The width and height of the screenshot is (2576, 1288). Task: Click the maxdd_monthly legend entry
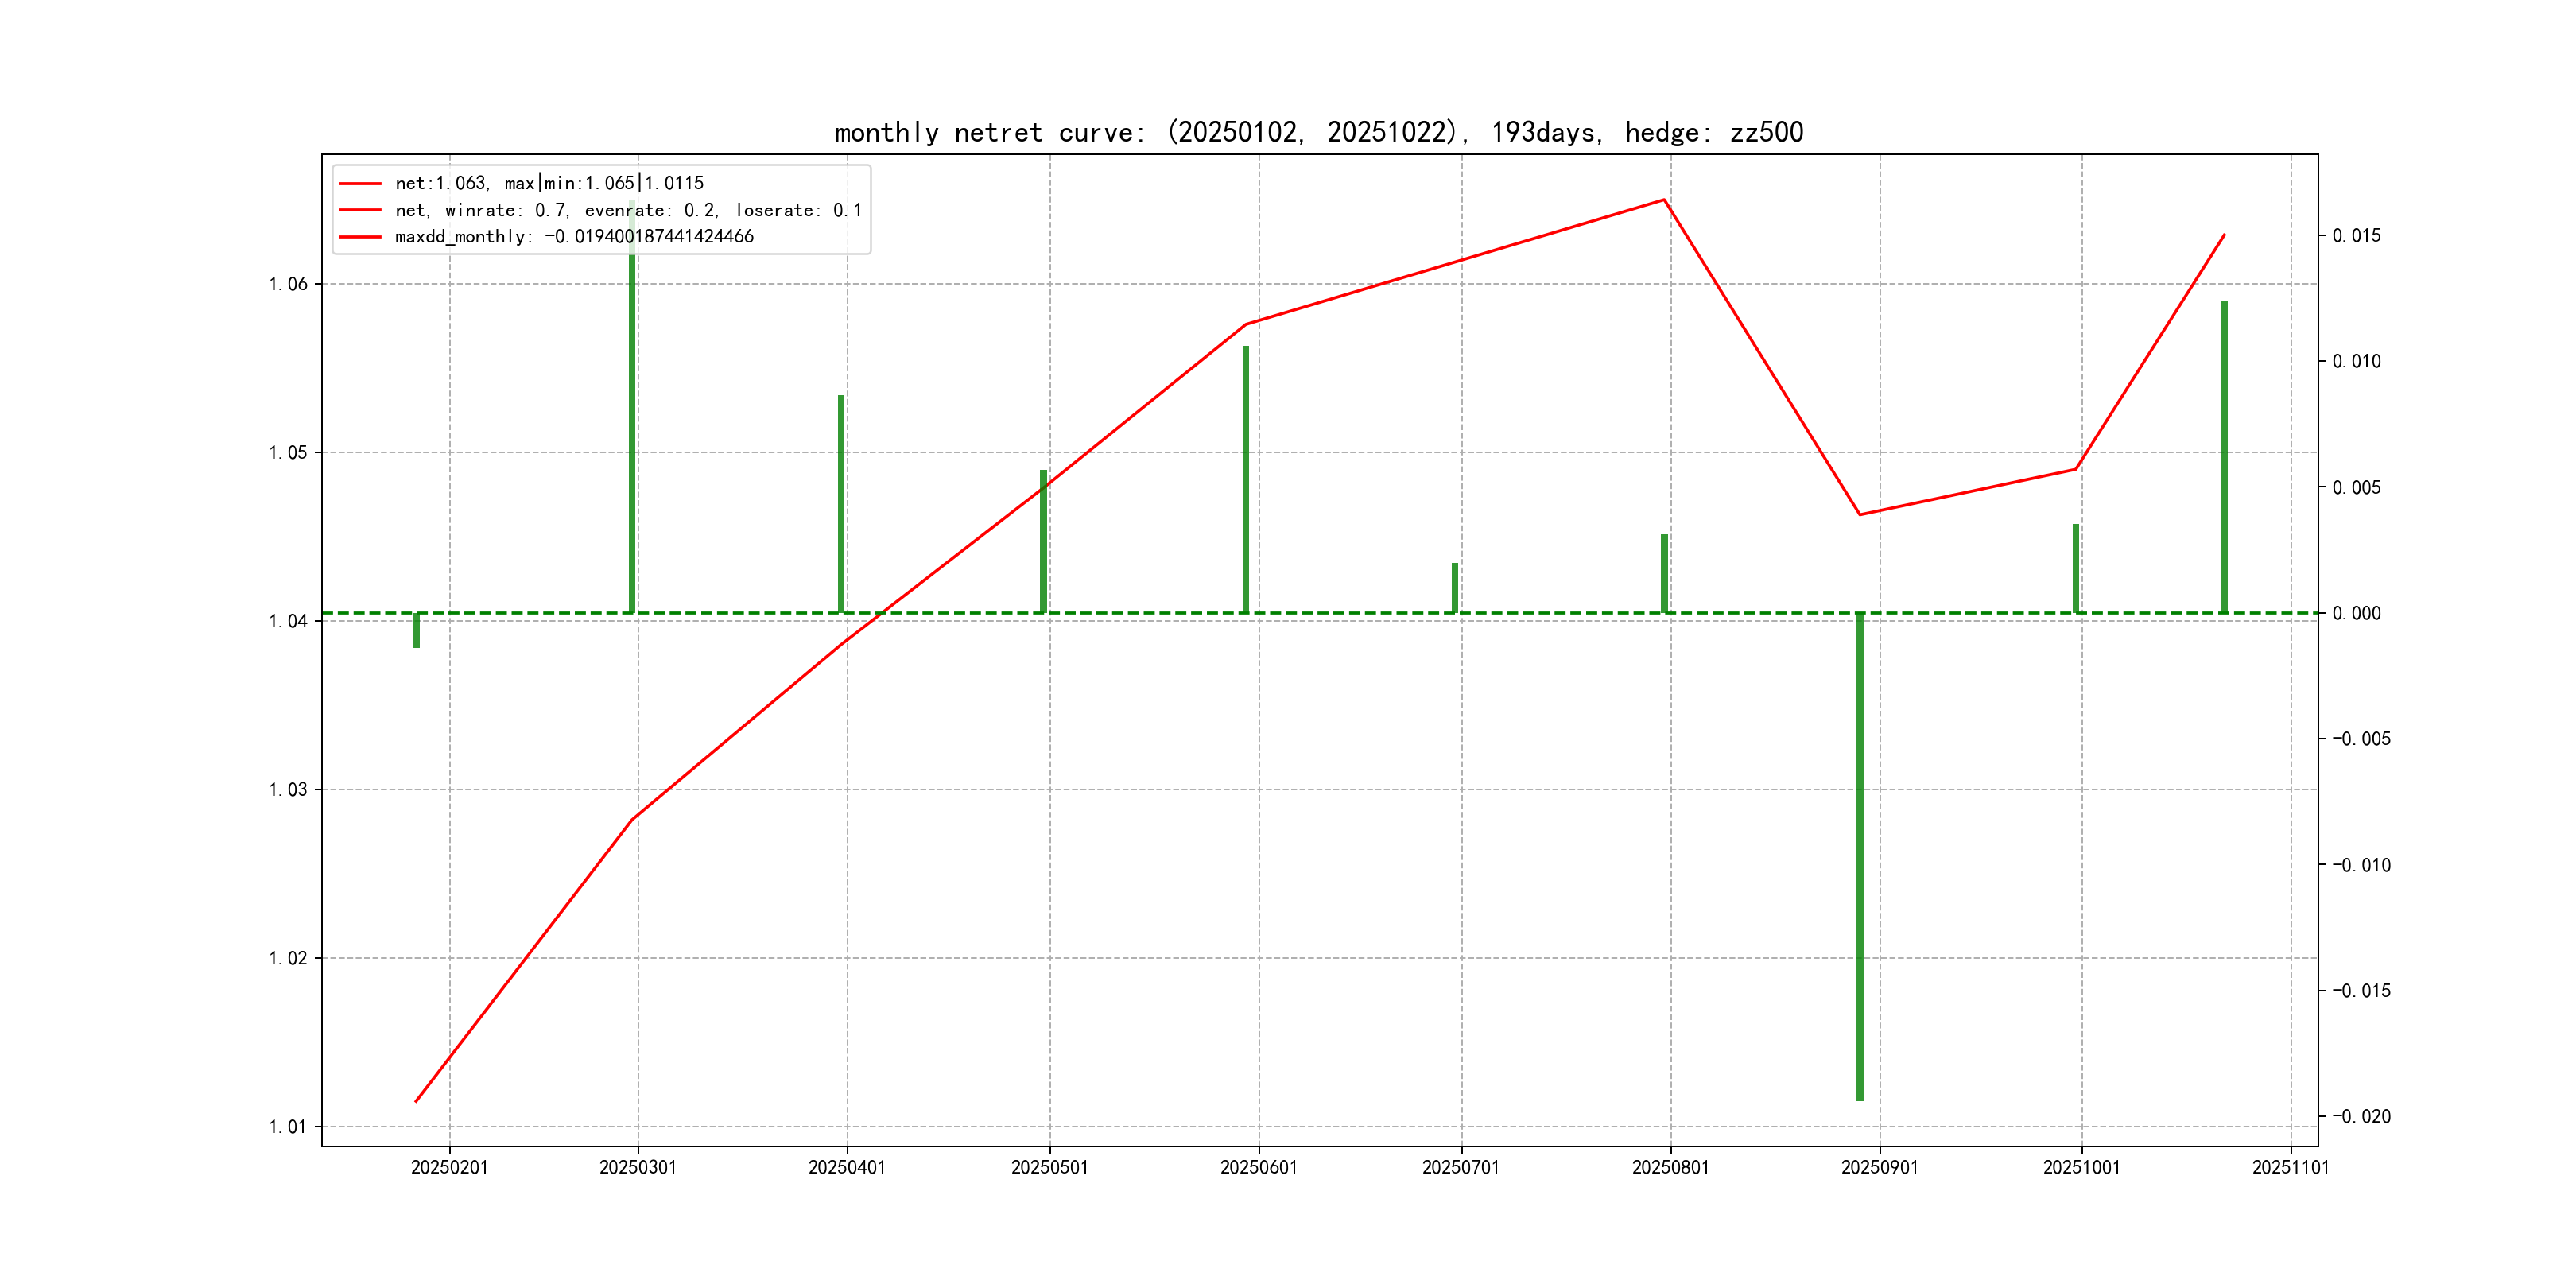(574, 237)
